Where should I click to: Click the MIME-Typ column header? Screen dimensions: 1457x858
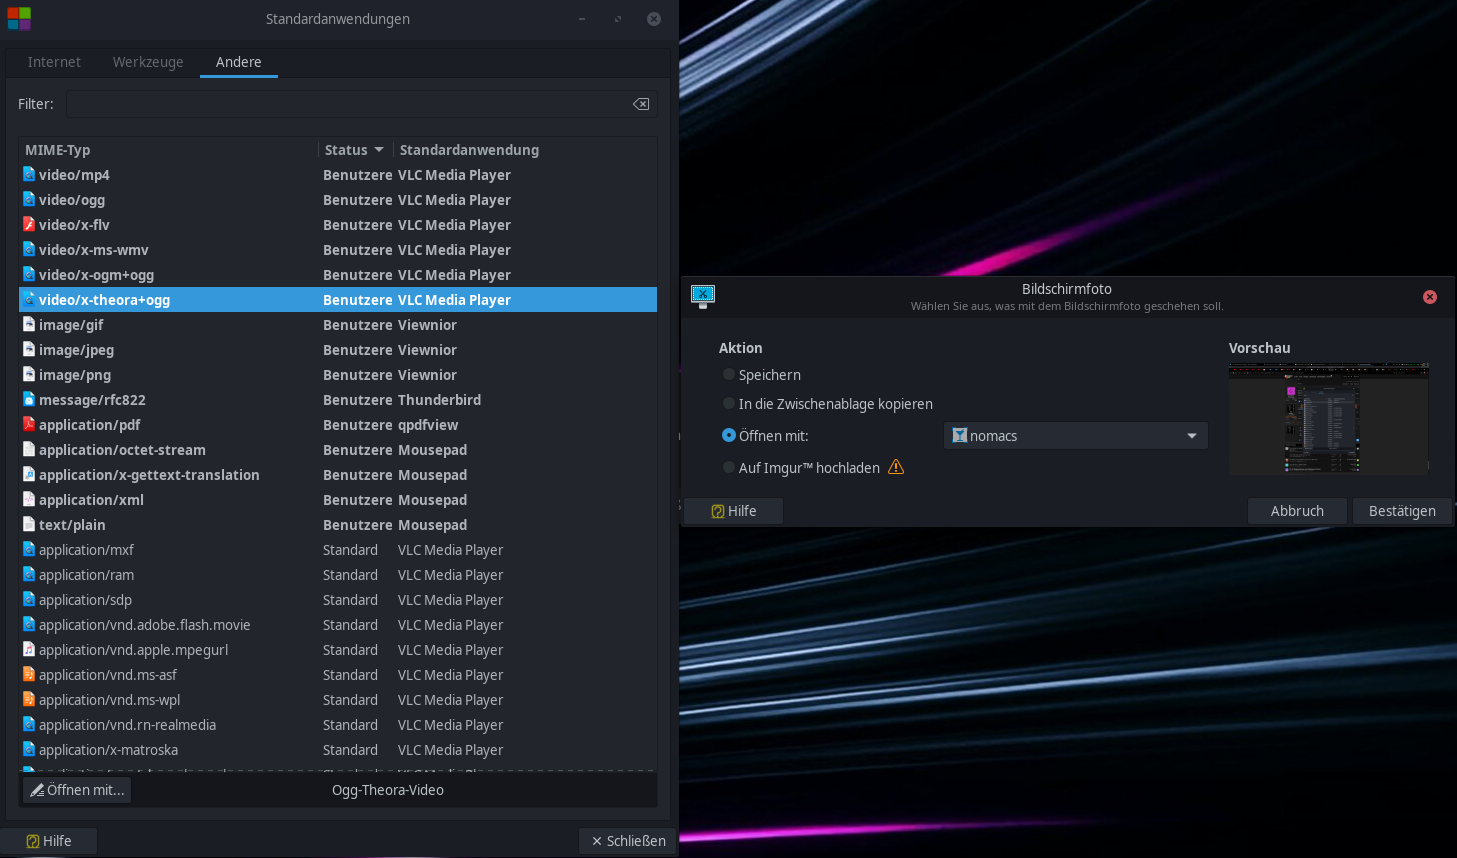coord(168,150)
